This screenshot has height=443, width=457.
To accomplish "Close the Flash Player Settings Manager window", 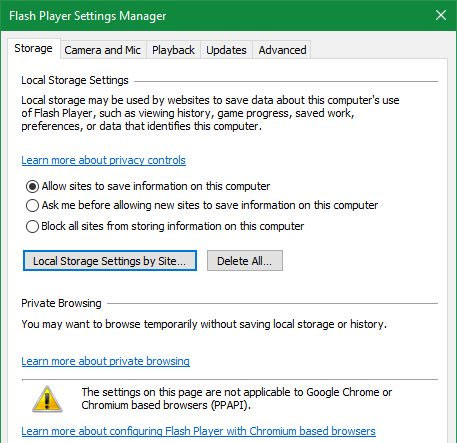I will pyautogui.click(x=441, y=15).
